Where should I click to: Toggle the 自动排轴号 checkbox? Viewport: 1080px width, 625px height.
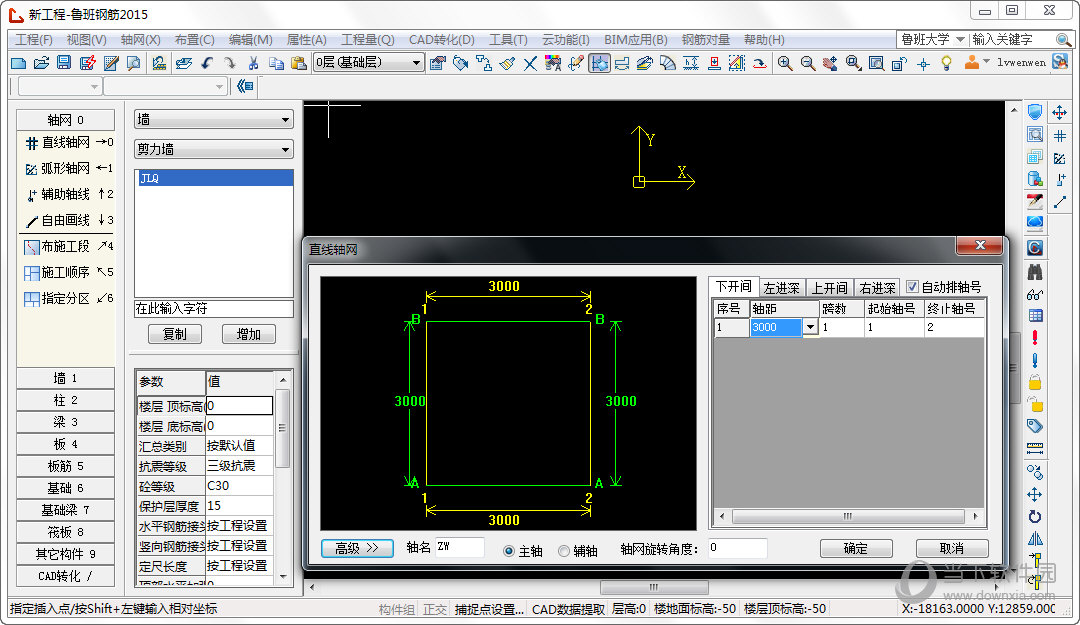point(912,287)
